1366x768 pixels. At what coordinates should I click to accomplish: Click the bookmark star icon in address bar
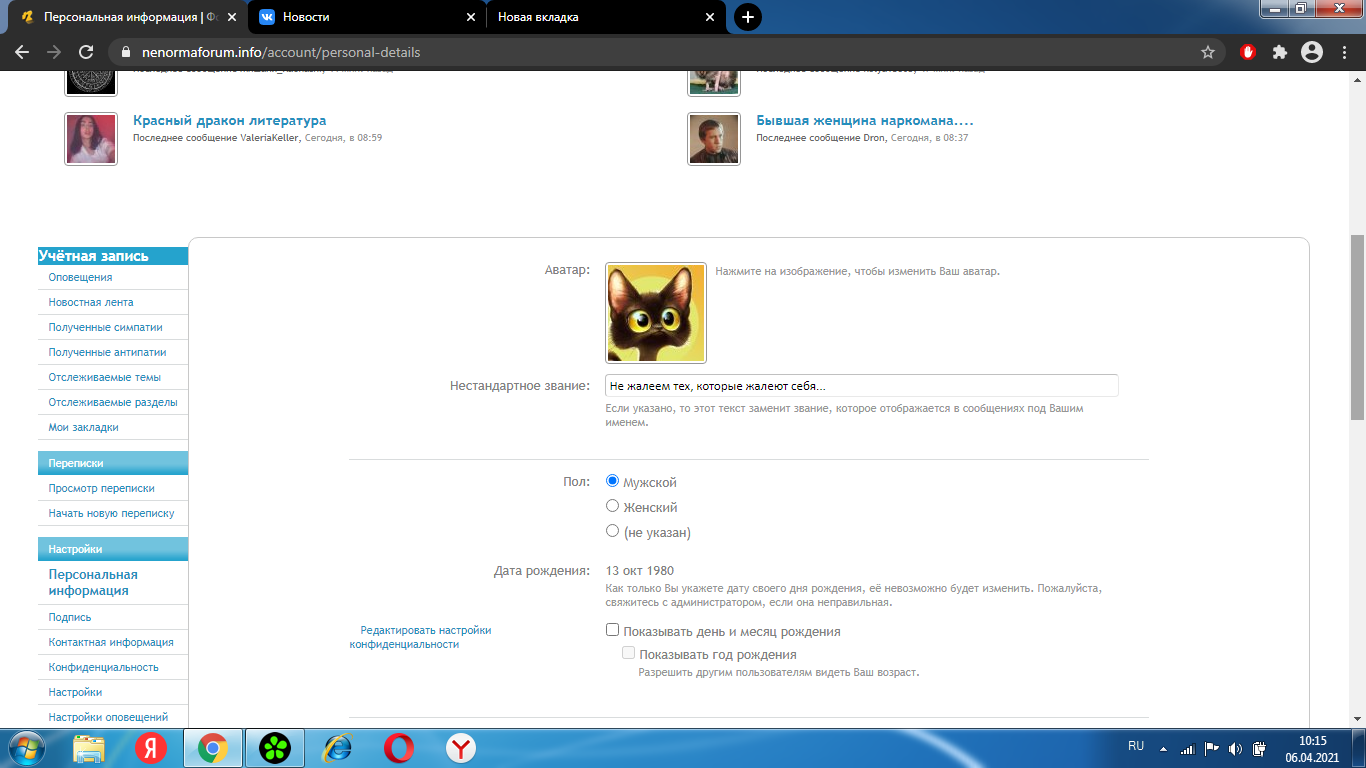point(1208,52)
